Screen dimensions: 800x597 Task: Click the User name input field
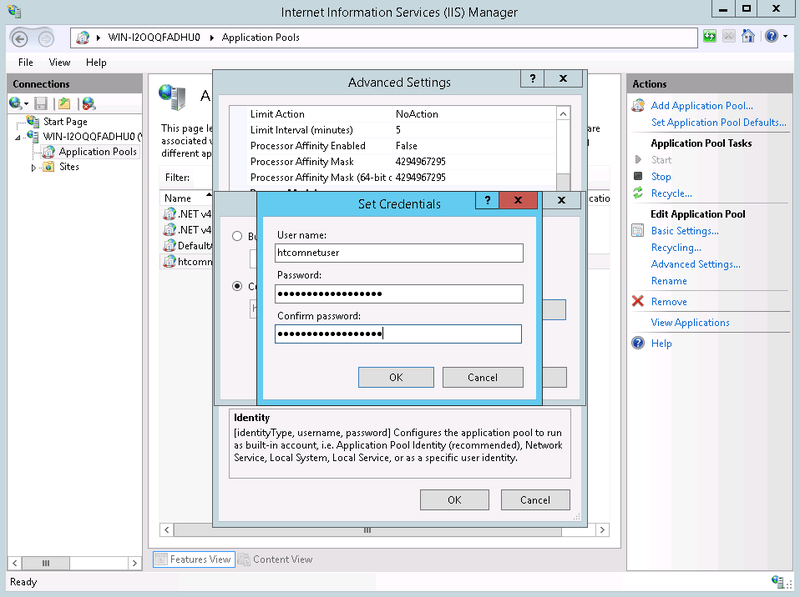click(x=399, y=253)
